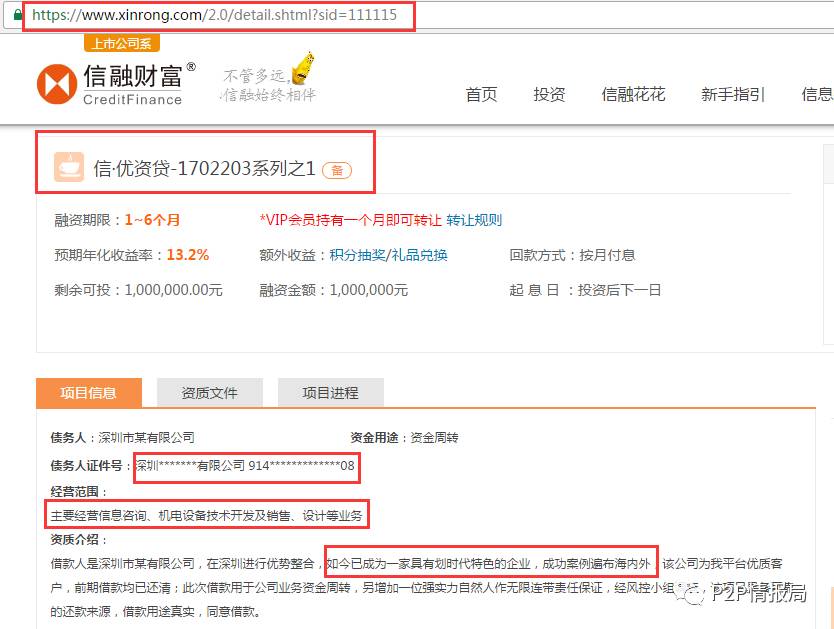
Task: Switch to the 项目进程 tab
Action: click(x=330, y=393)
